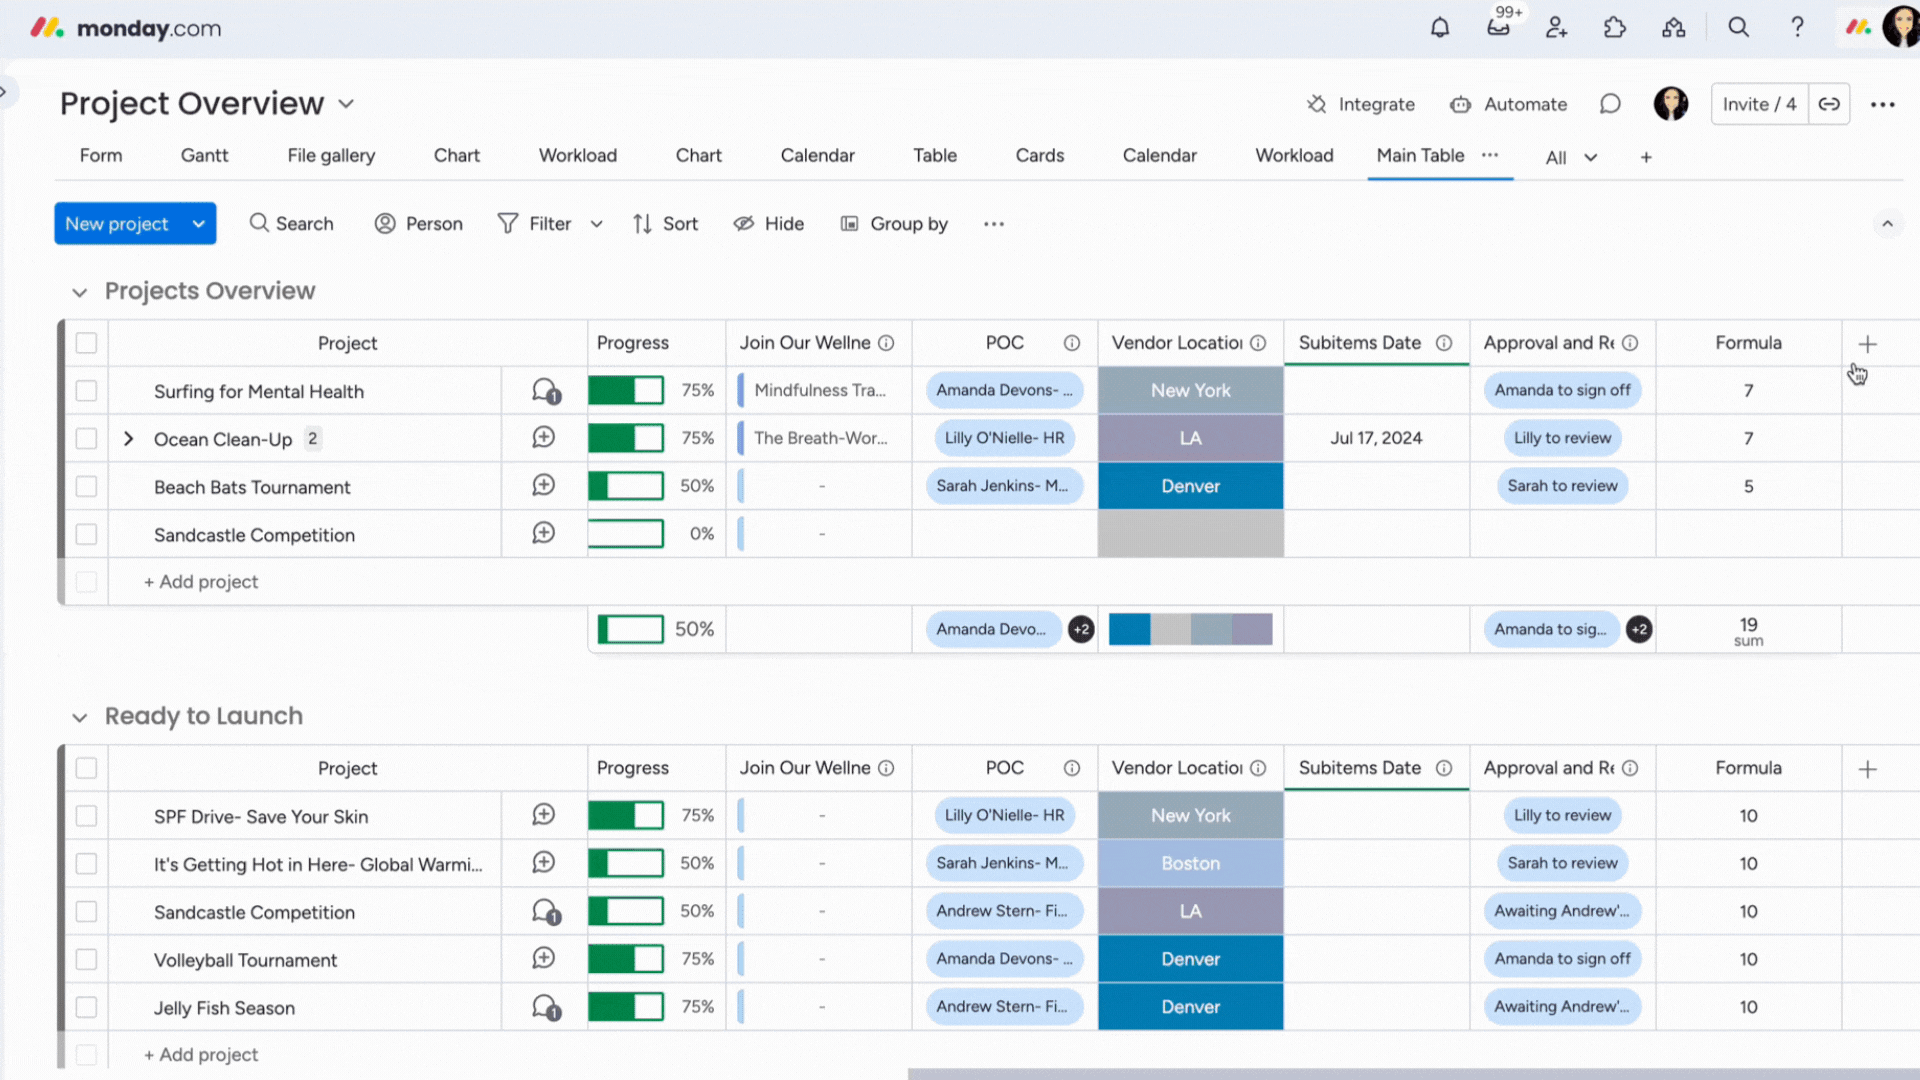Check the Volleyball Tournament row
This screenshot has width=1920, height=1080.
pyautogui.click(x=86, y=960)
